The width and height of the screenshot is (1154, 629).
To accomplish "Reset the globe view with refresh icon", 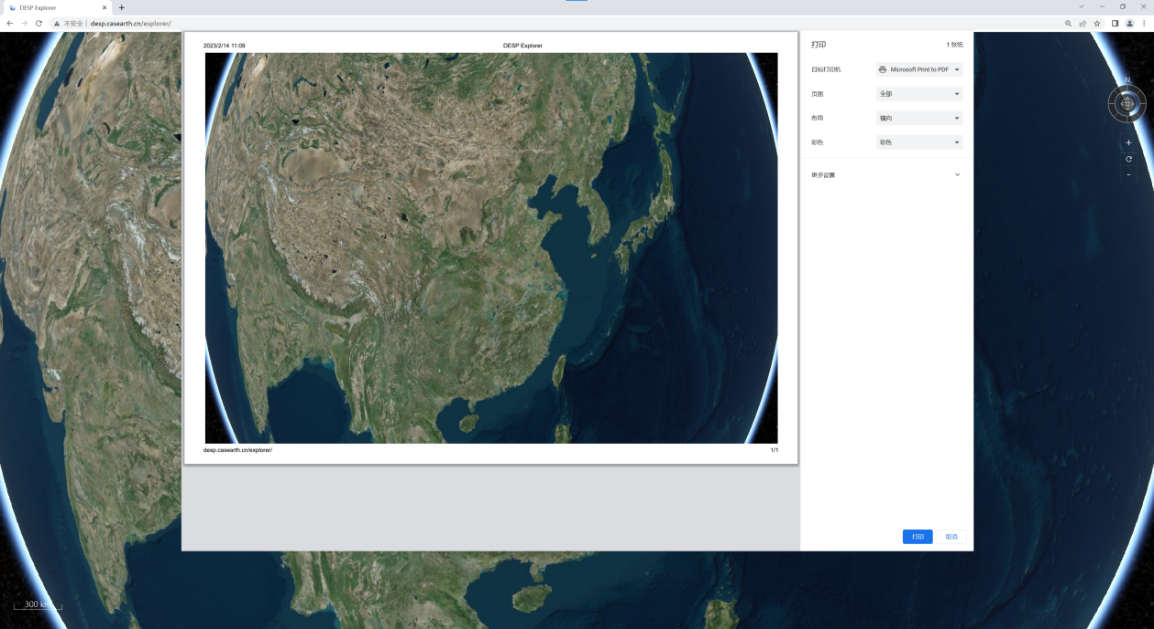I will 1128,159.
